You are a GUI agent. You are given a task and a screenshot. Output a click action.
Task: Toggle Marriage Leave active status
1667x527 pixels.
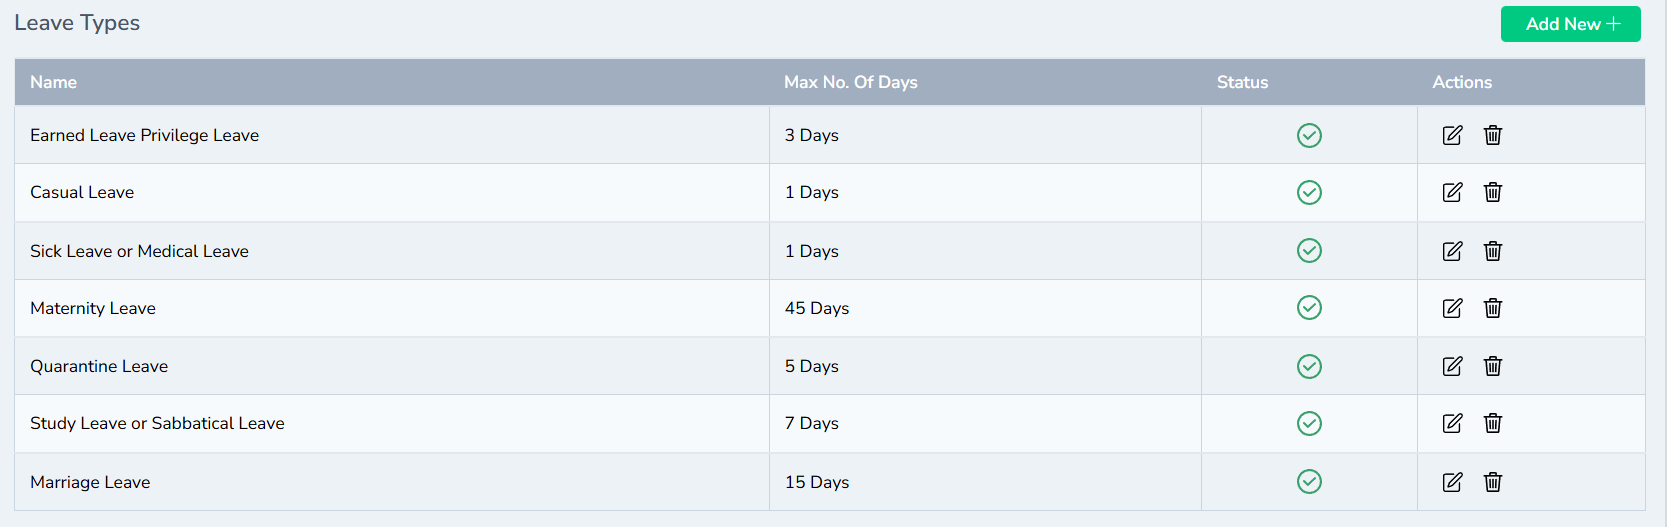coord(1309,482)
